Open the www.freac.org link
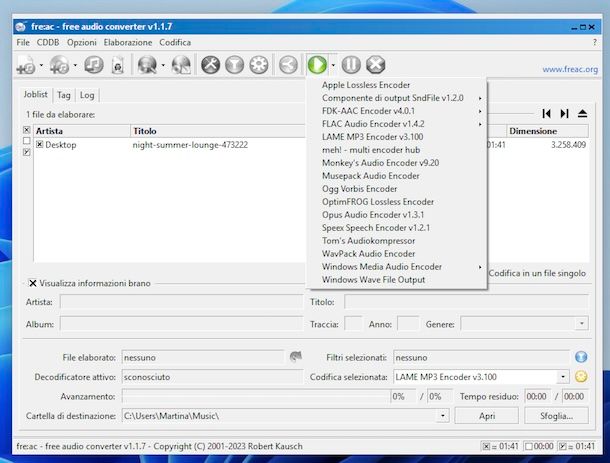 (x=569, y=69)
